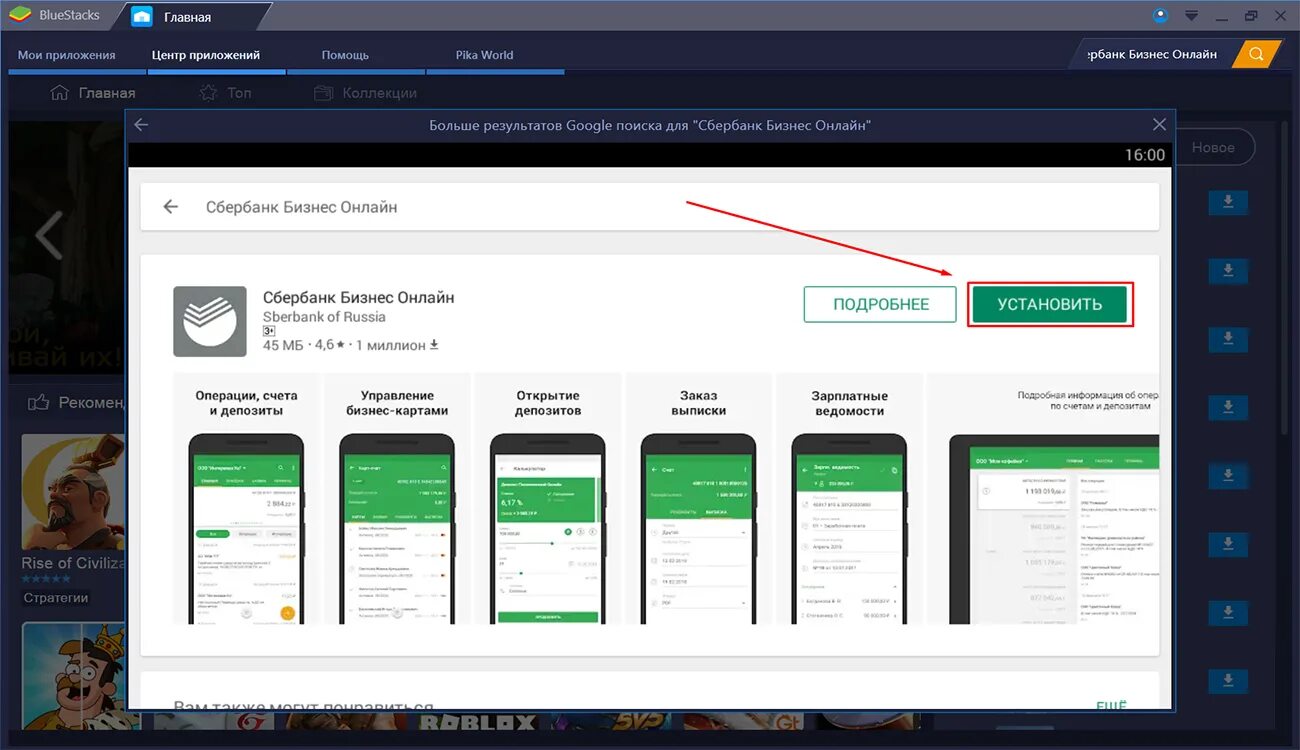This screenshot has width=1300, height=750.
Task: Open the Заказ выписки screenshot
Action: tap(698, 500)
